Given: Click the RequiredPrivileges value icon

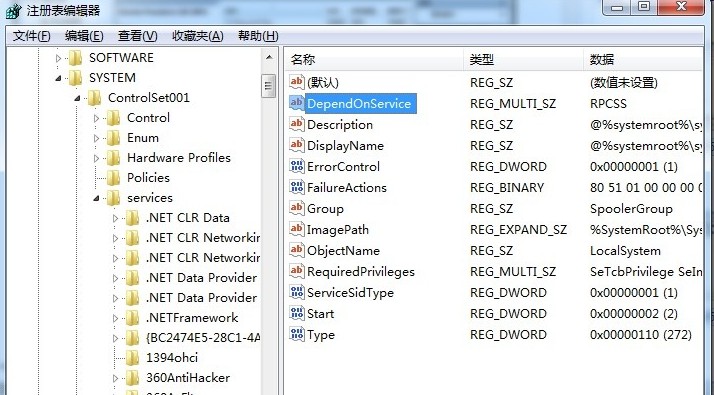Looking at the screenshot, I should click(x=296, y=271).
